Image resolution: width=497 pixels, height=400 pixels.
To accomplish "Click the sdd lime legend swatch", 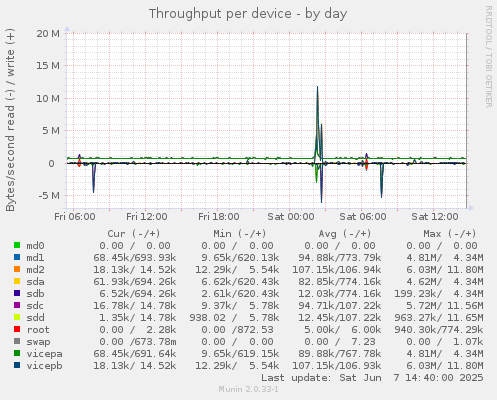I will 17,317.
